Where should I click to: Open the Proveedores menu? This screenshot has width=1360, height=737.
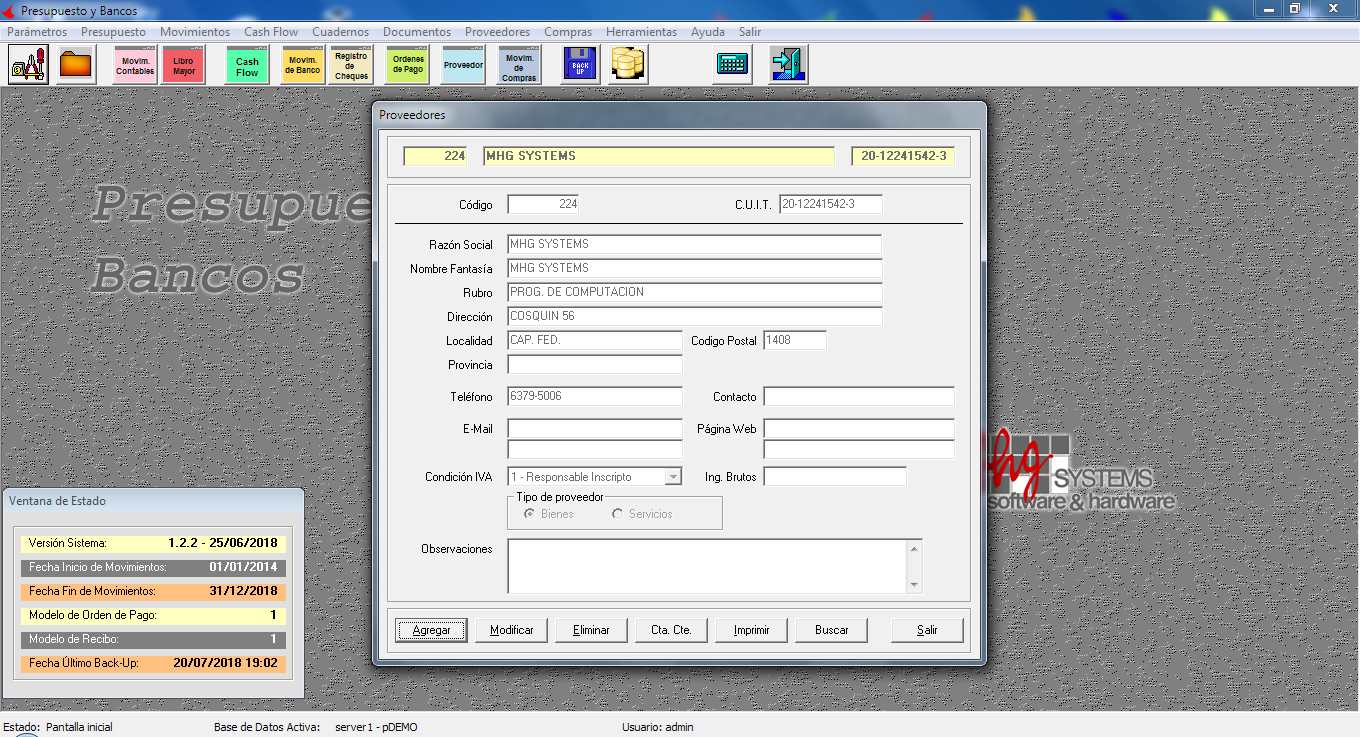[x=497, y=32]
